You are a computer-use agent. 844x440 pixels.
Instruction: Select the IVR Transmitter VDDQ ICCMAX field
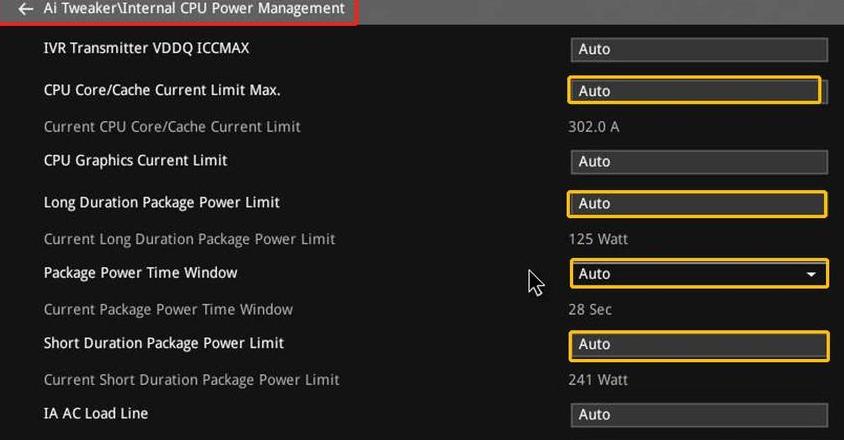(x=699, y=50)
